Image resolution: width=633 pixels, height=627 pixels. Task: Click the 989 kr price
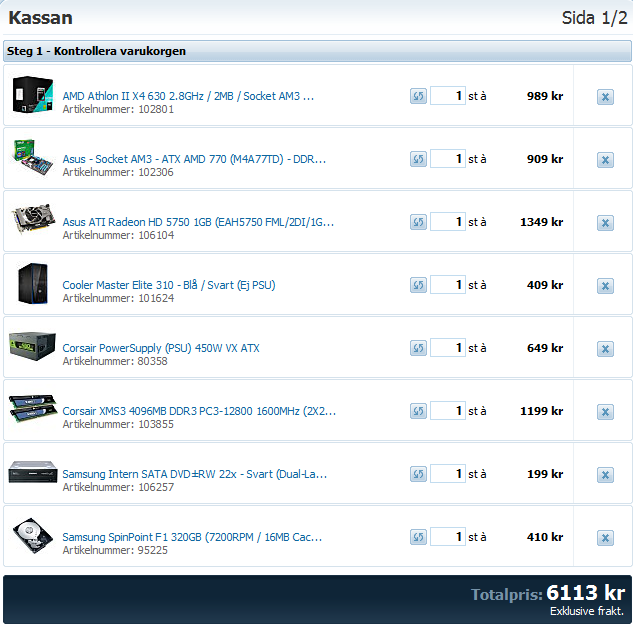click(545, 96)
